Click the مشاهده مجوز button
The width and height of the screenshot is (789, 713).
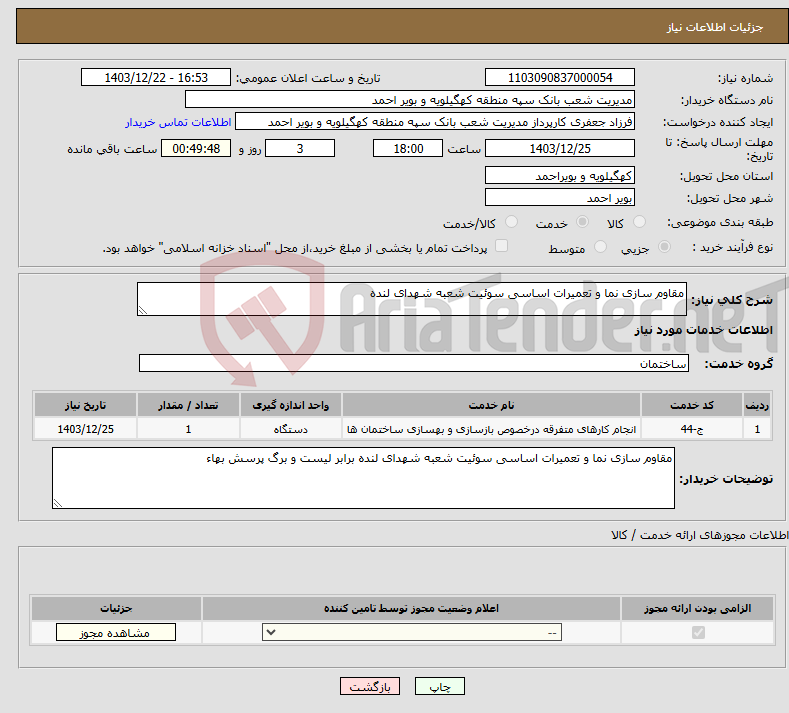pyautogui.click(x=116, y=632)
